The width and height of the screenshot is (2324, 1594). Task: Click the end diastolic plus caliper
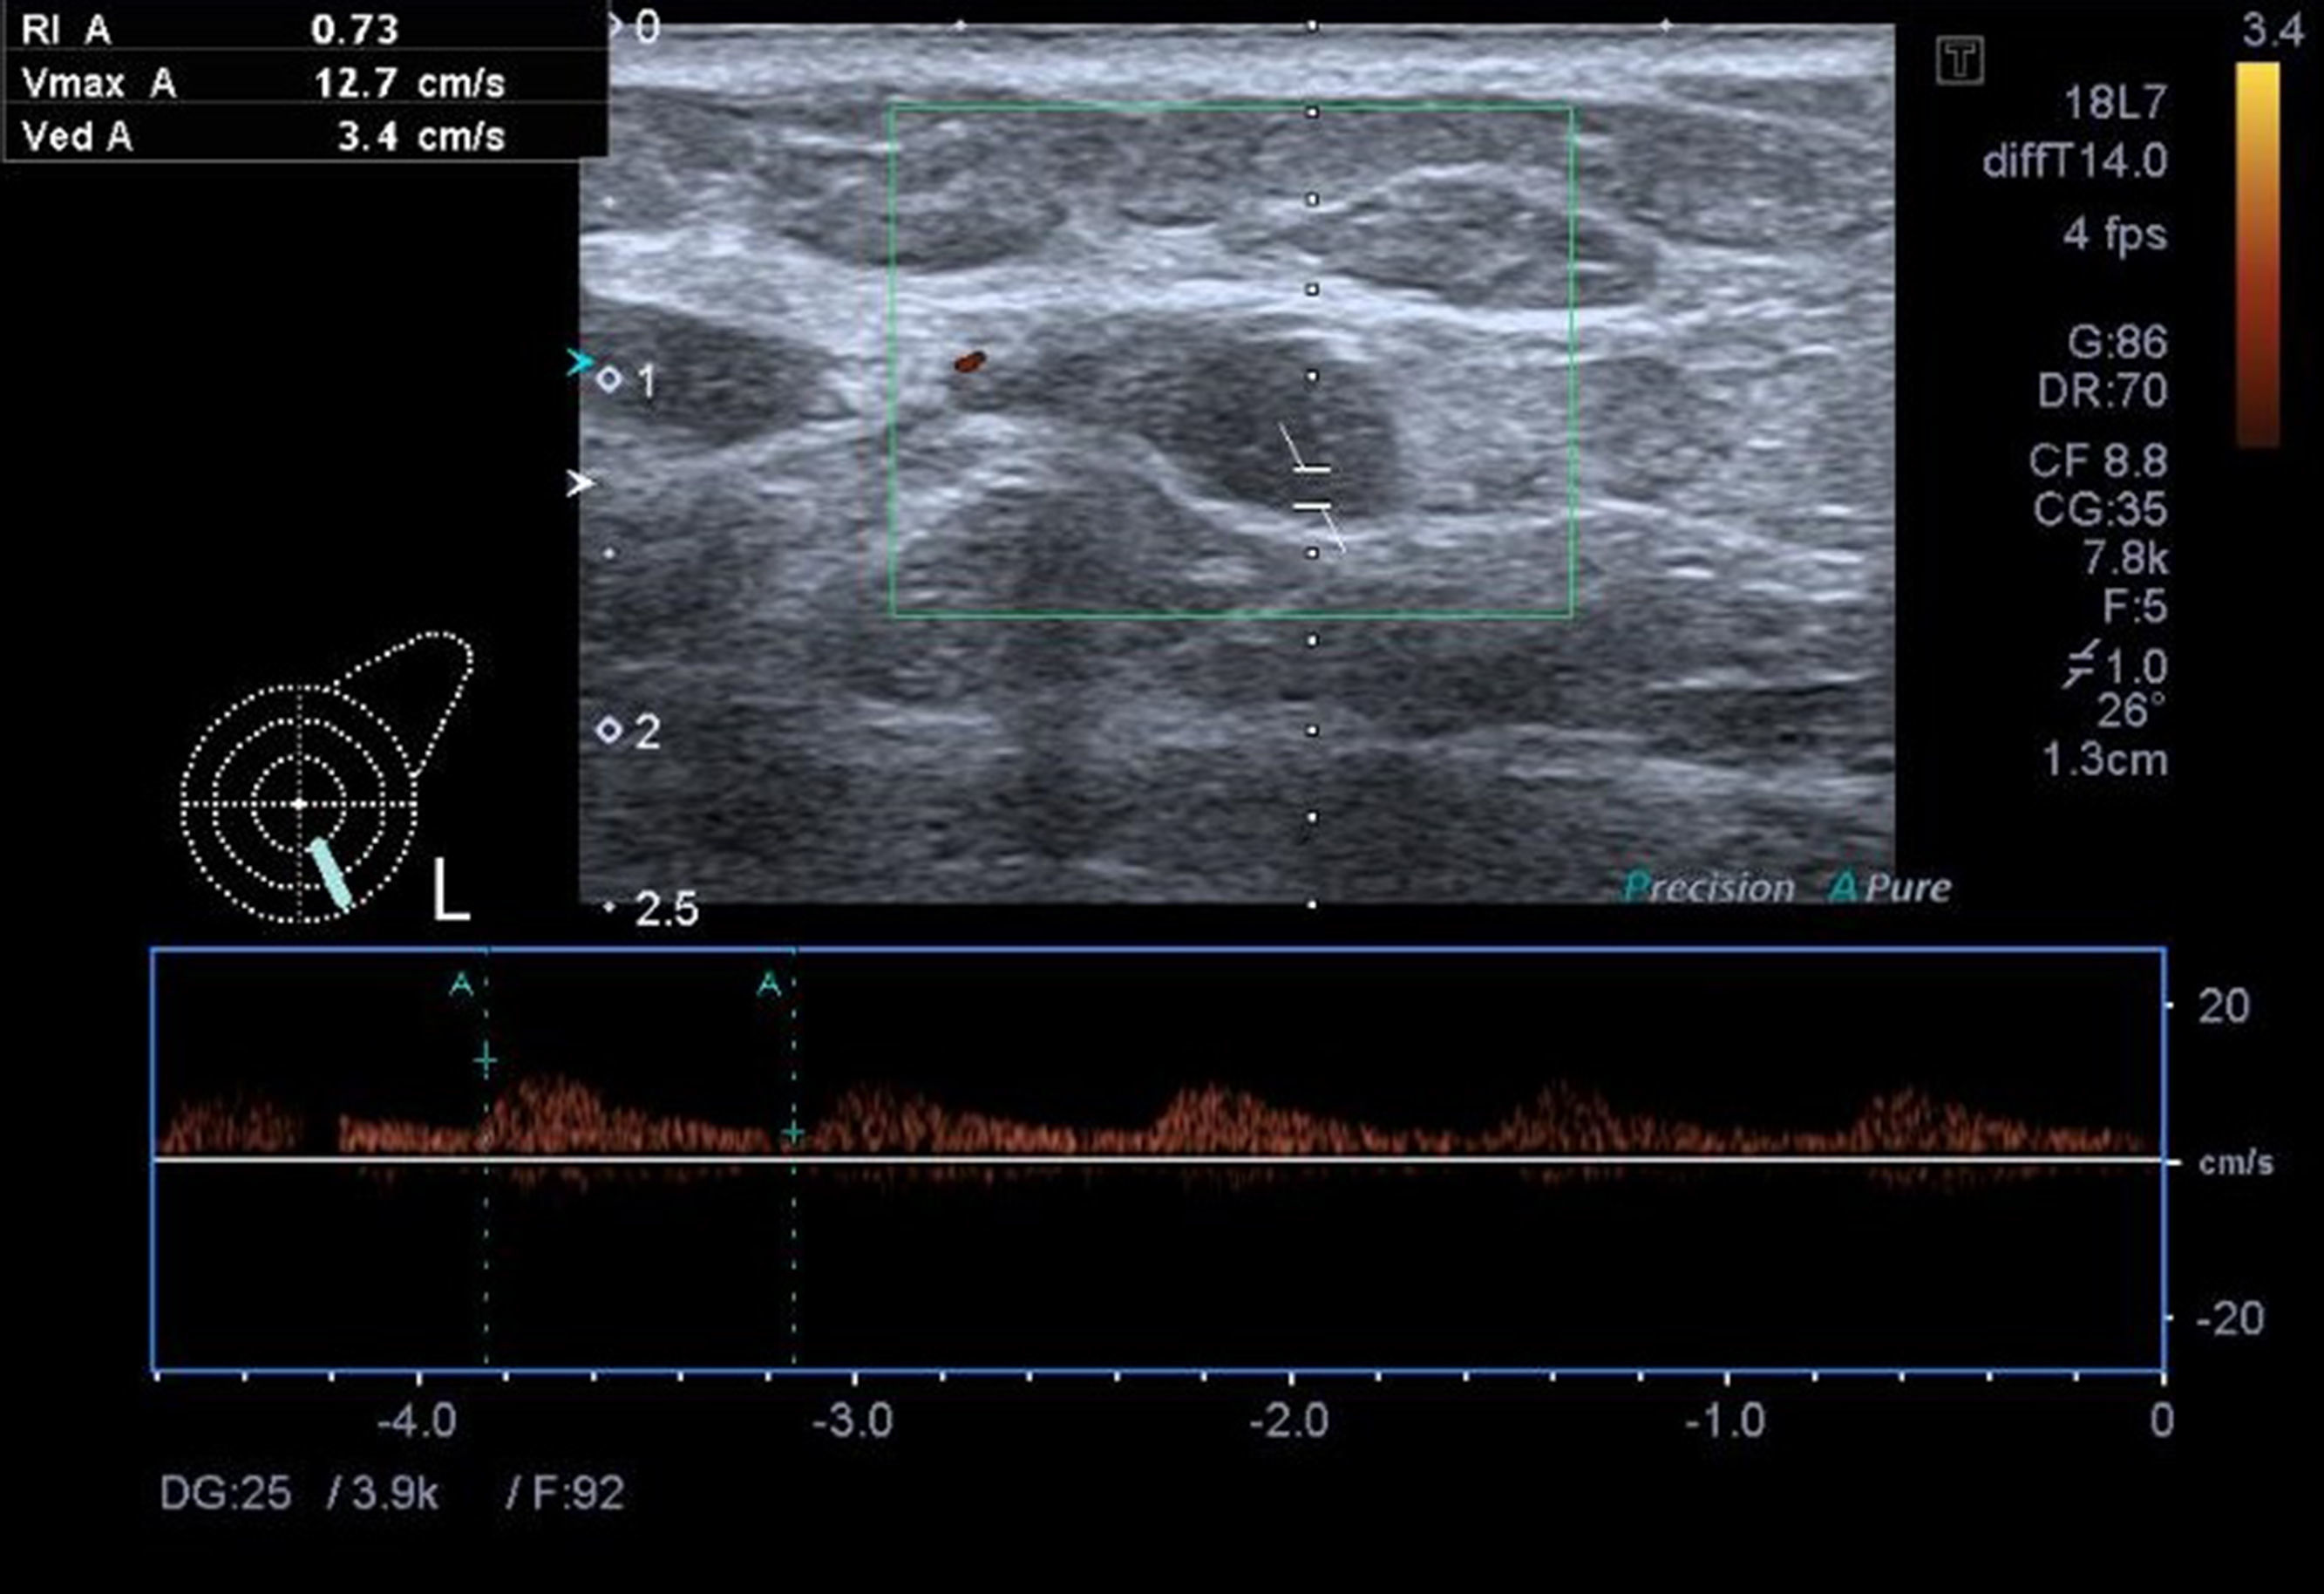[793, 1133]
